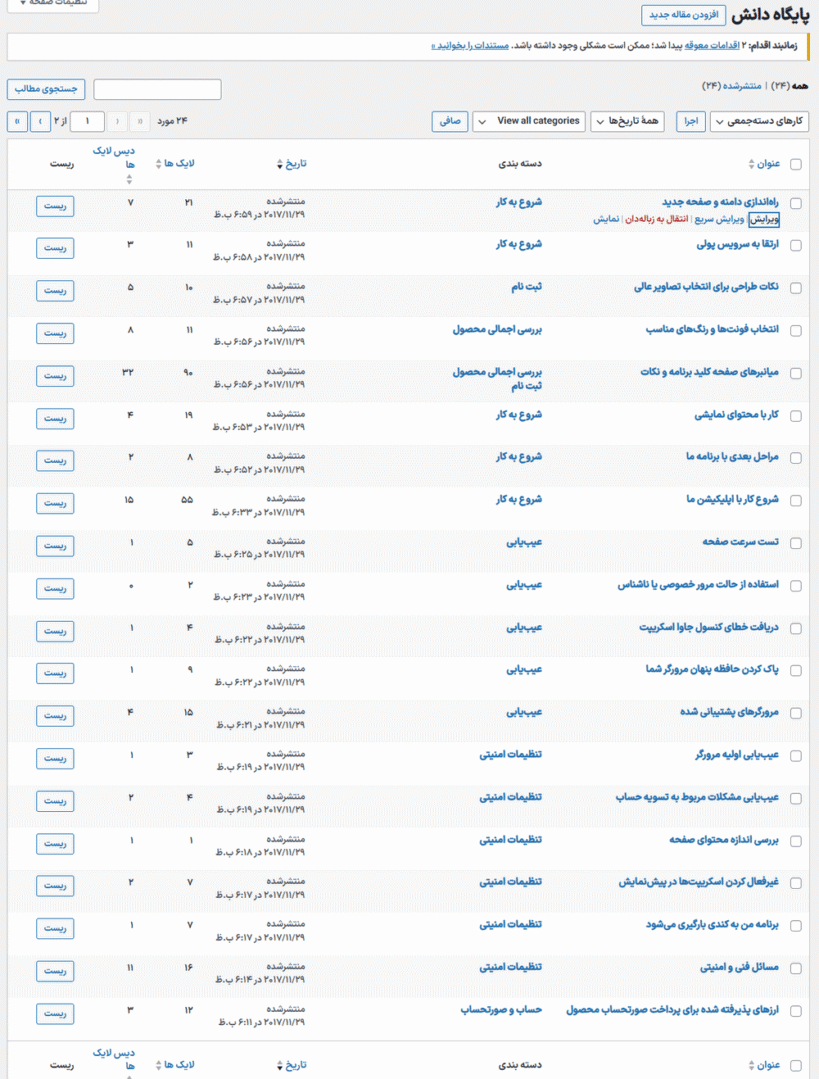
Task: Open the 'View all categories' dropdown
Action: (529, 121)
